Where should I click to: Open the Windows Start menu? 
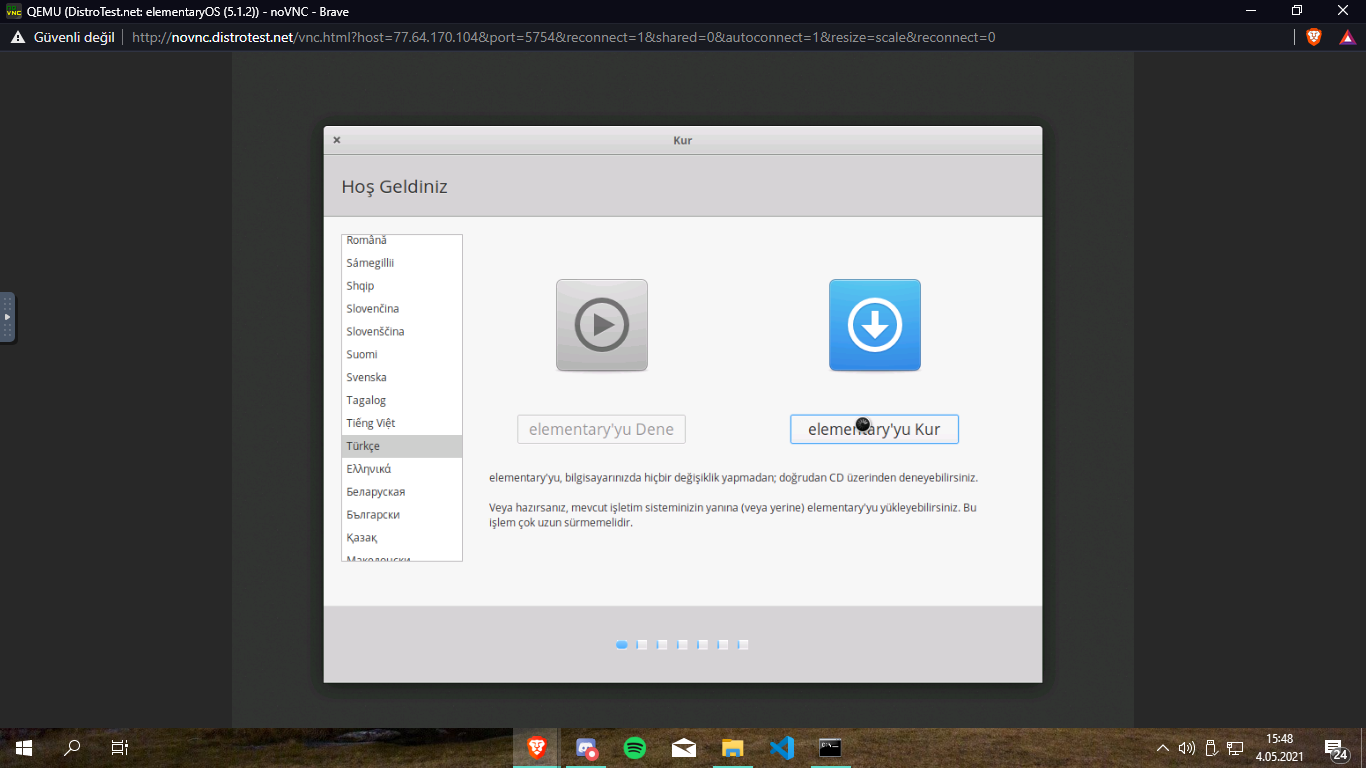24,748
